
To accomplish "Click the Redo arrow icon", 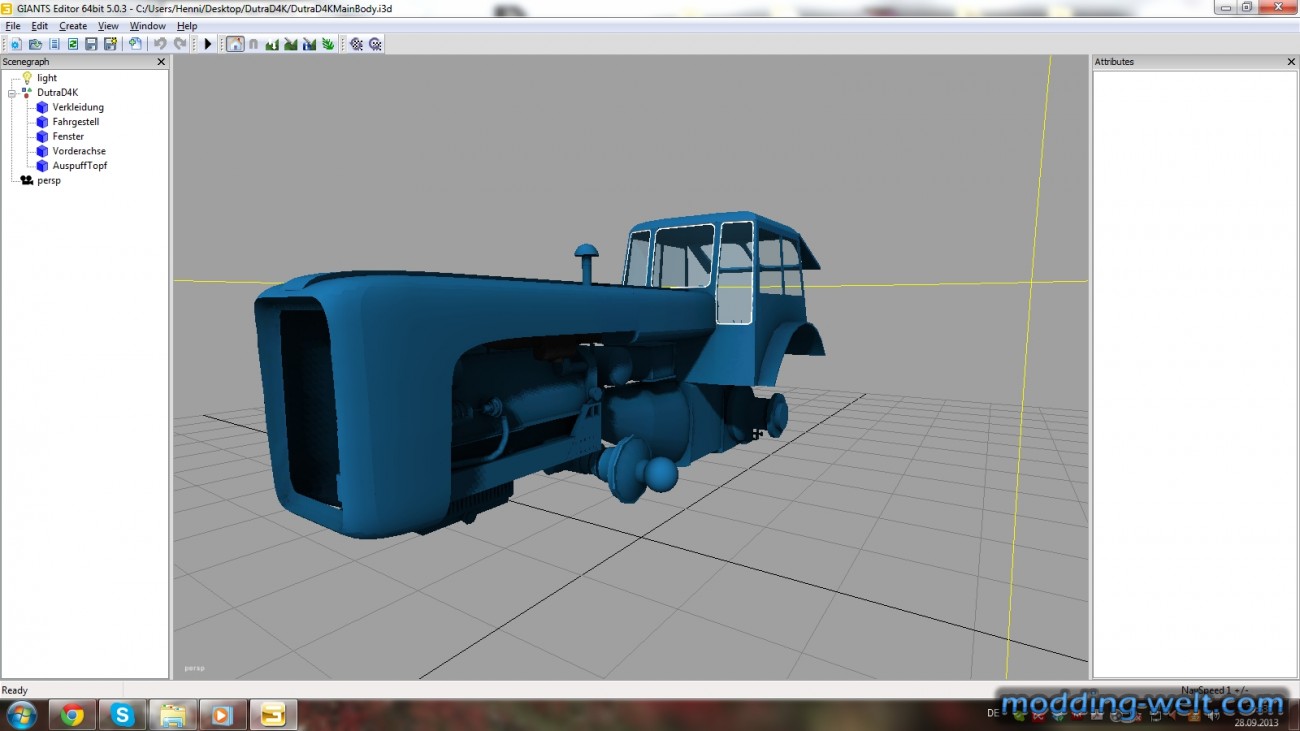I will (x=180, y=44).
